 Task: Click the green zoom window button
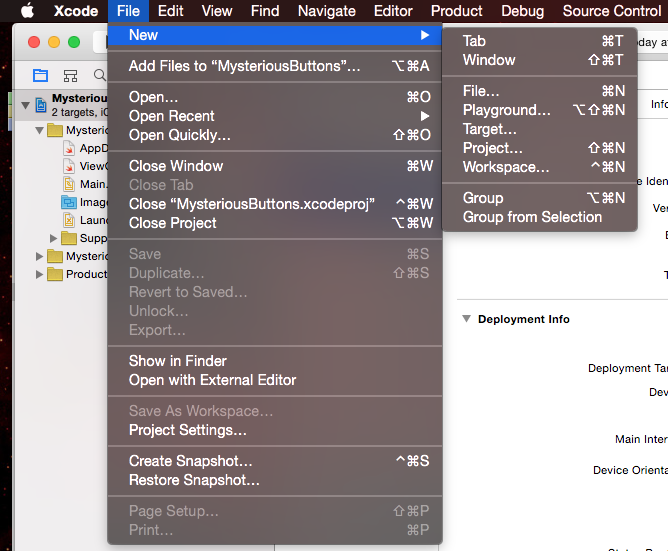[74, 42]
